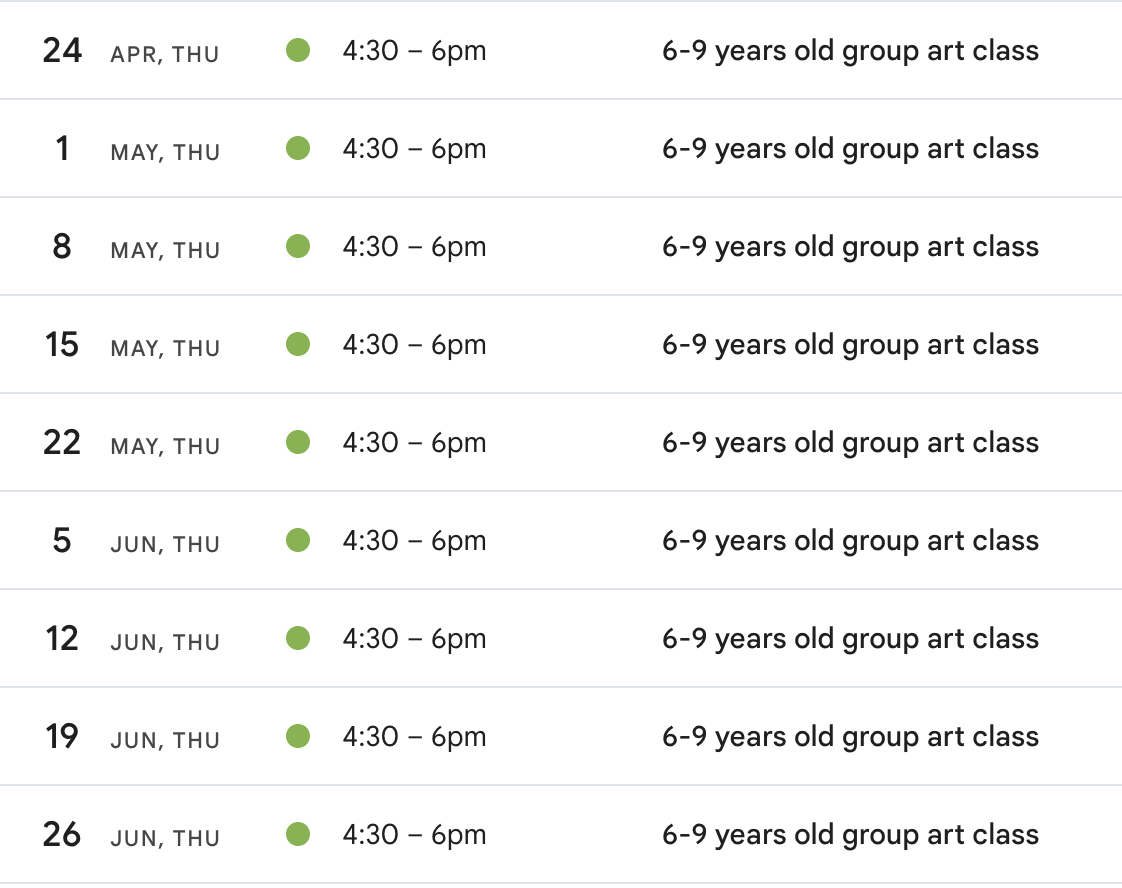This screenshot has height=888, width=1122.
Task: Click the green dot for Jun 5 event
Action: click(298, 540)
